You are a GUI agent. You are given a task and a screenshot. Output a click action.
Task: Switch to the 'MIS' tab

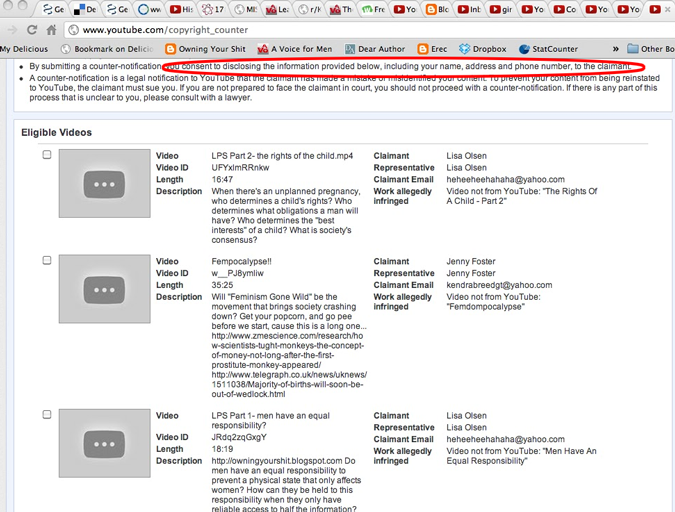coord(245,9)
